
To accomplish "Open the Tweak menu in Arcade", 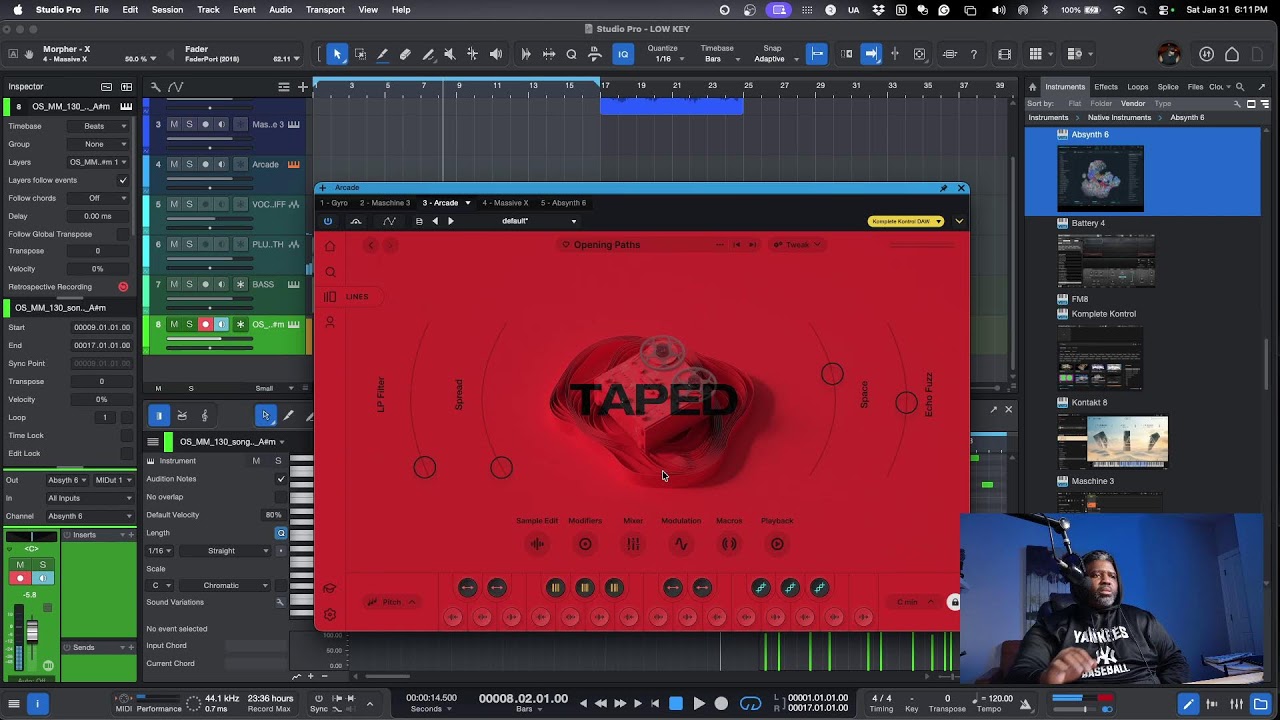I will coord(797,245).
